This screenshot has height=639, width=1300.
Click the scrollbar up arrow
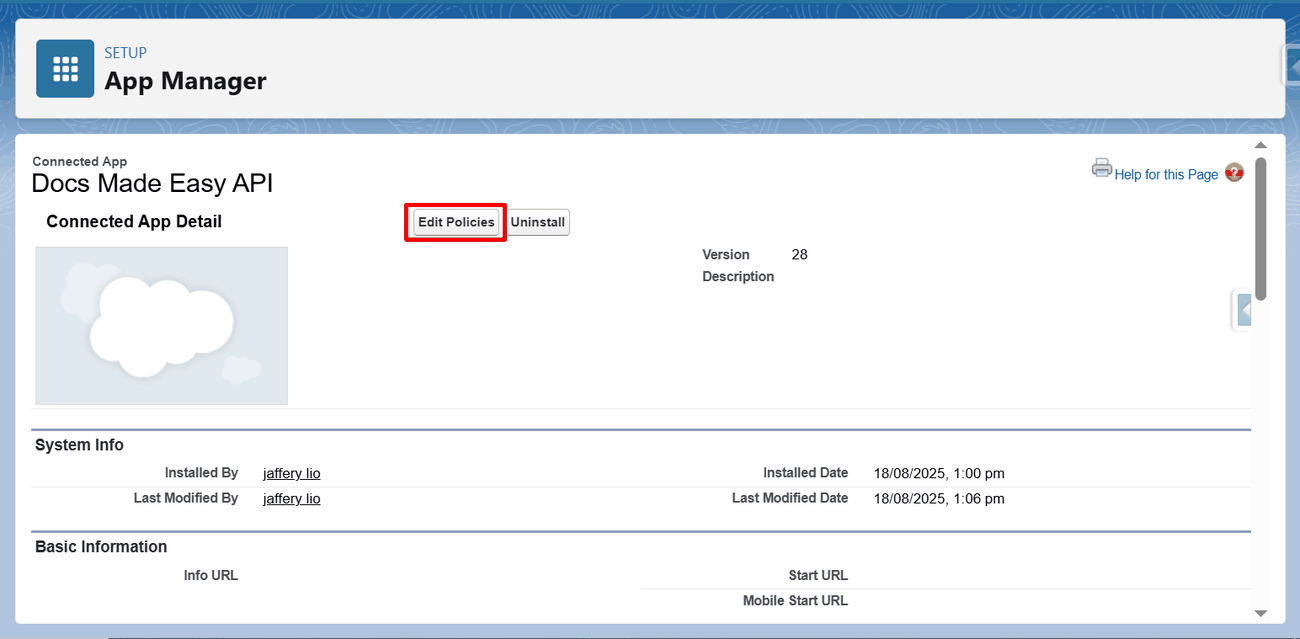coord(1260,146)
